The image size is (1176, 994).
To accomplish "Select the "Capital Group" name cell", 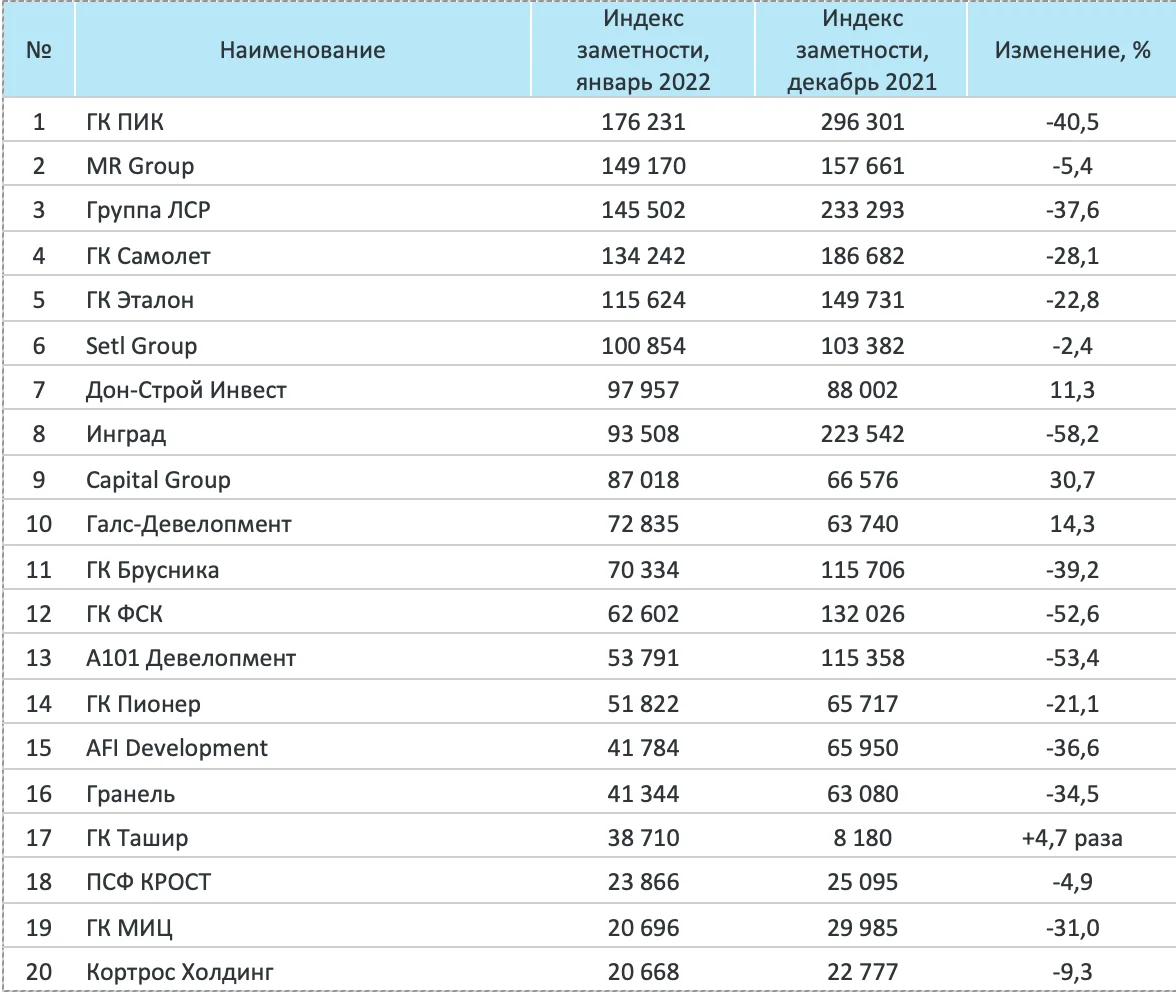I will (x=158, y=480).
